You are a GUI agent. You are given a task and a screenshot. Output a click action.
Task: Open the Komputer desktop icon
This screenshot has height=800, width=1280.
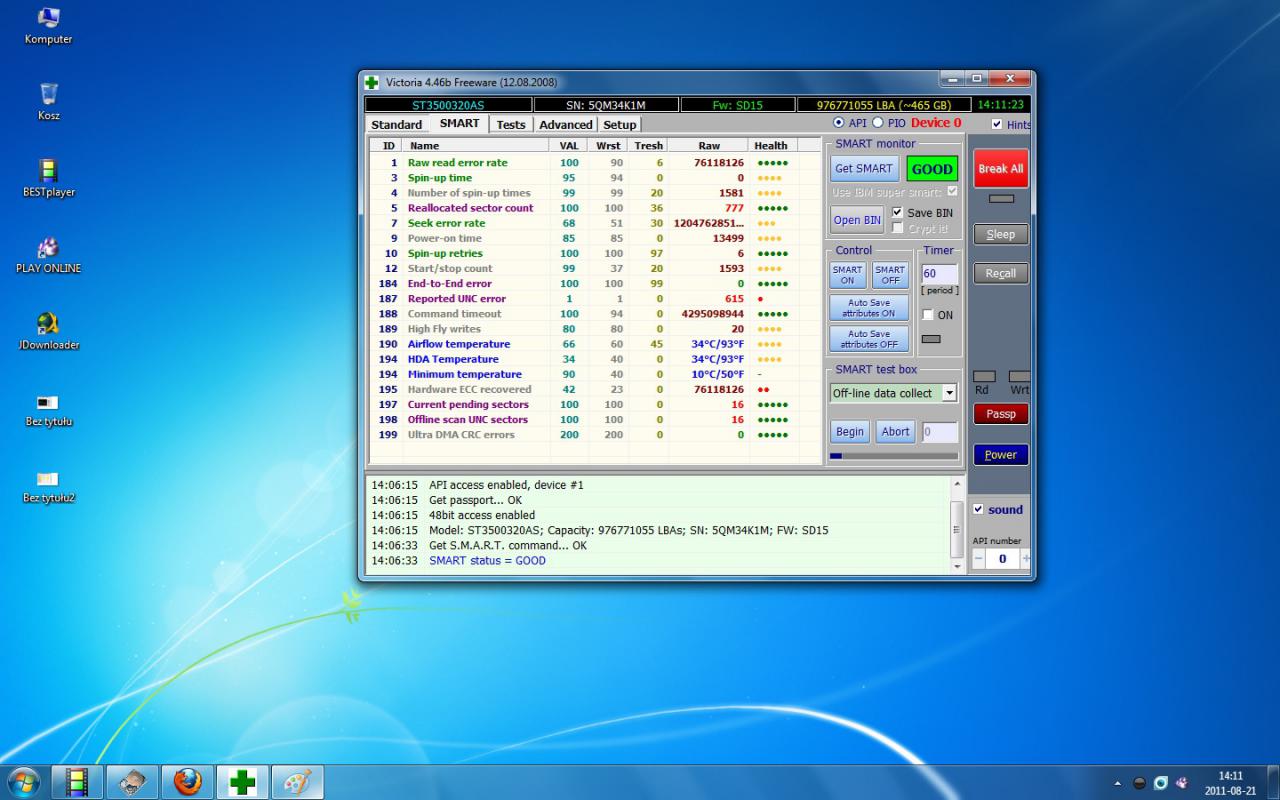pyautogui.click(x=48, y=26)
